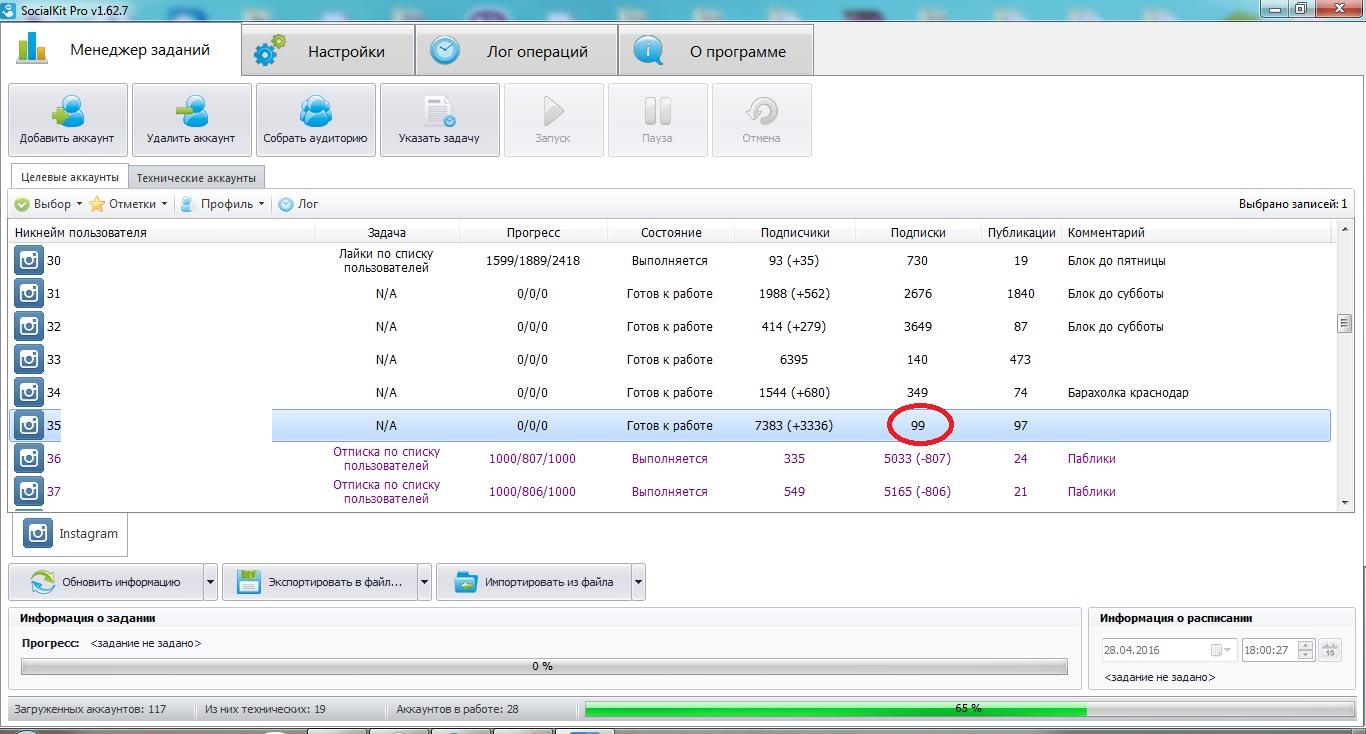Click calendar icon next to time field
The image size is (1366, 734).
click(1329, 650)
